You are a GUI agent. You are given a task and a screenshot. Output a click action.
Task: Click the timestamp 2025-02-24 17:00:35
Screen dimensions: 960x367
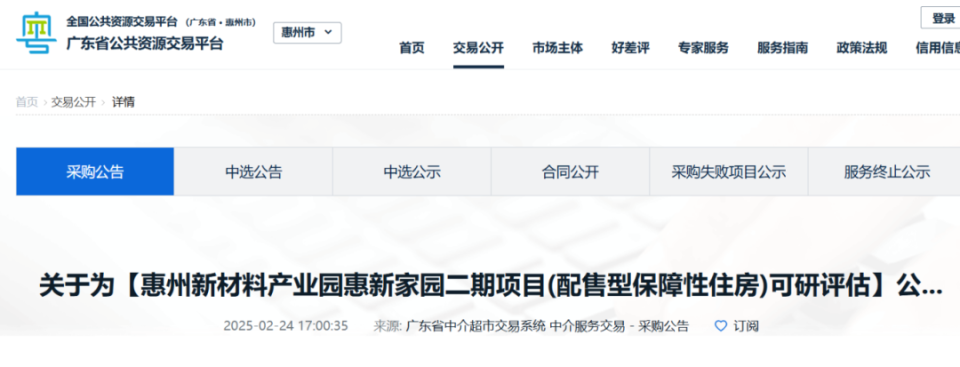(286, 326)
